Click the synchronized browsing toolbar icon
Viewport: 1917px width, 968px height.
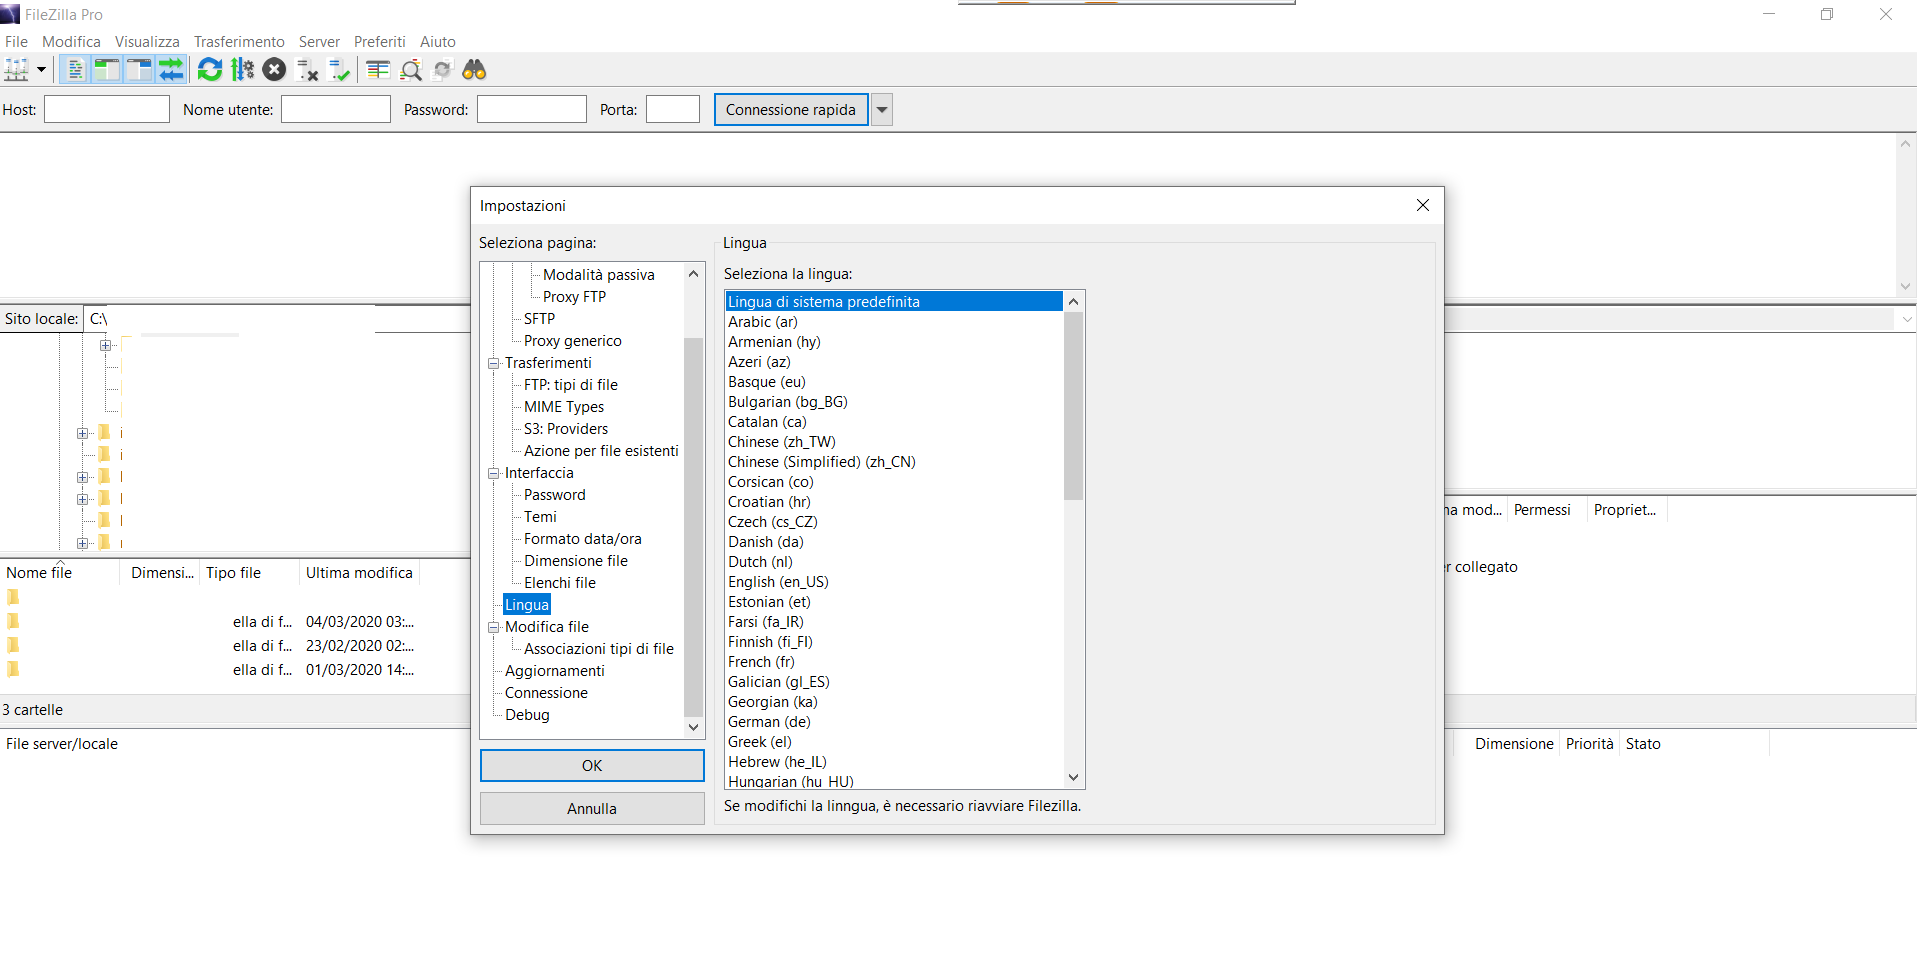(x=442, y=70)
